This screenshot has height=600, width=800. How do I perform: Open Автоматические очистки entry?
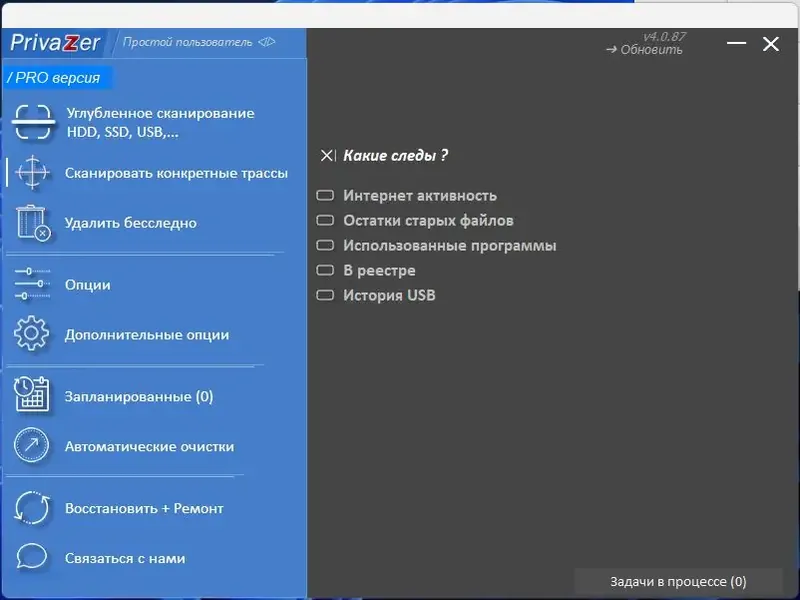(x=149, y=446)
